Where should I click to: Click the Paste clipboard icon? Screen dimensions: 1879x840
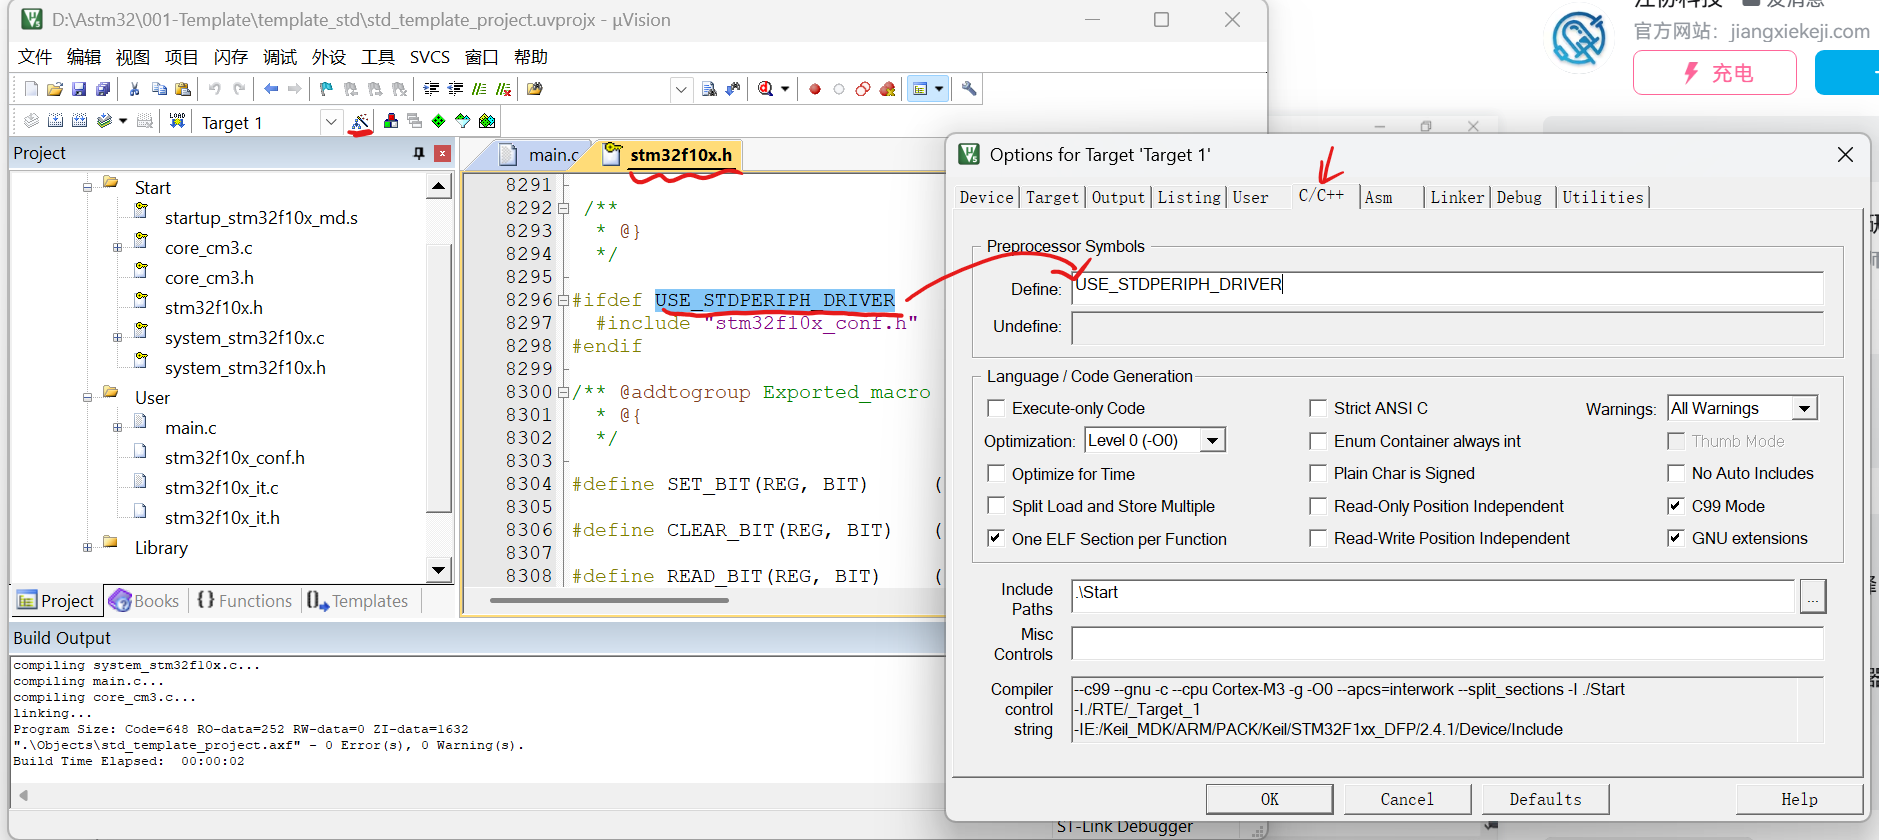pyautogui.click(x=183, y=89)
